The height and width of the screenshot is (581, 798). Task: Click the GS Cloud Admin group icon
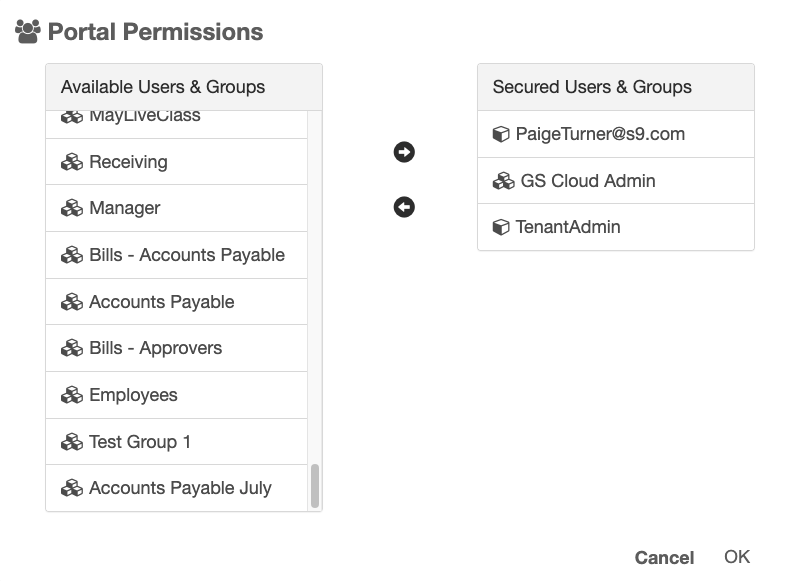tap(503, 181)
